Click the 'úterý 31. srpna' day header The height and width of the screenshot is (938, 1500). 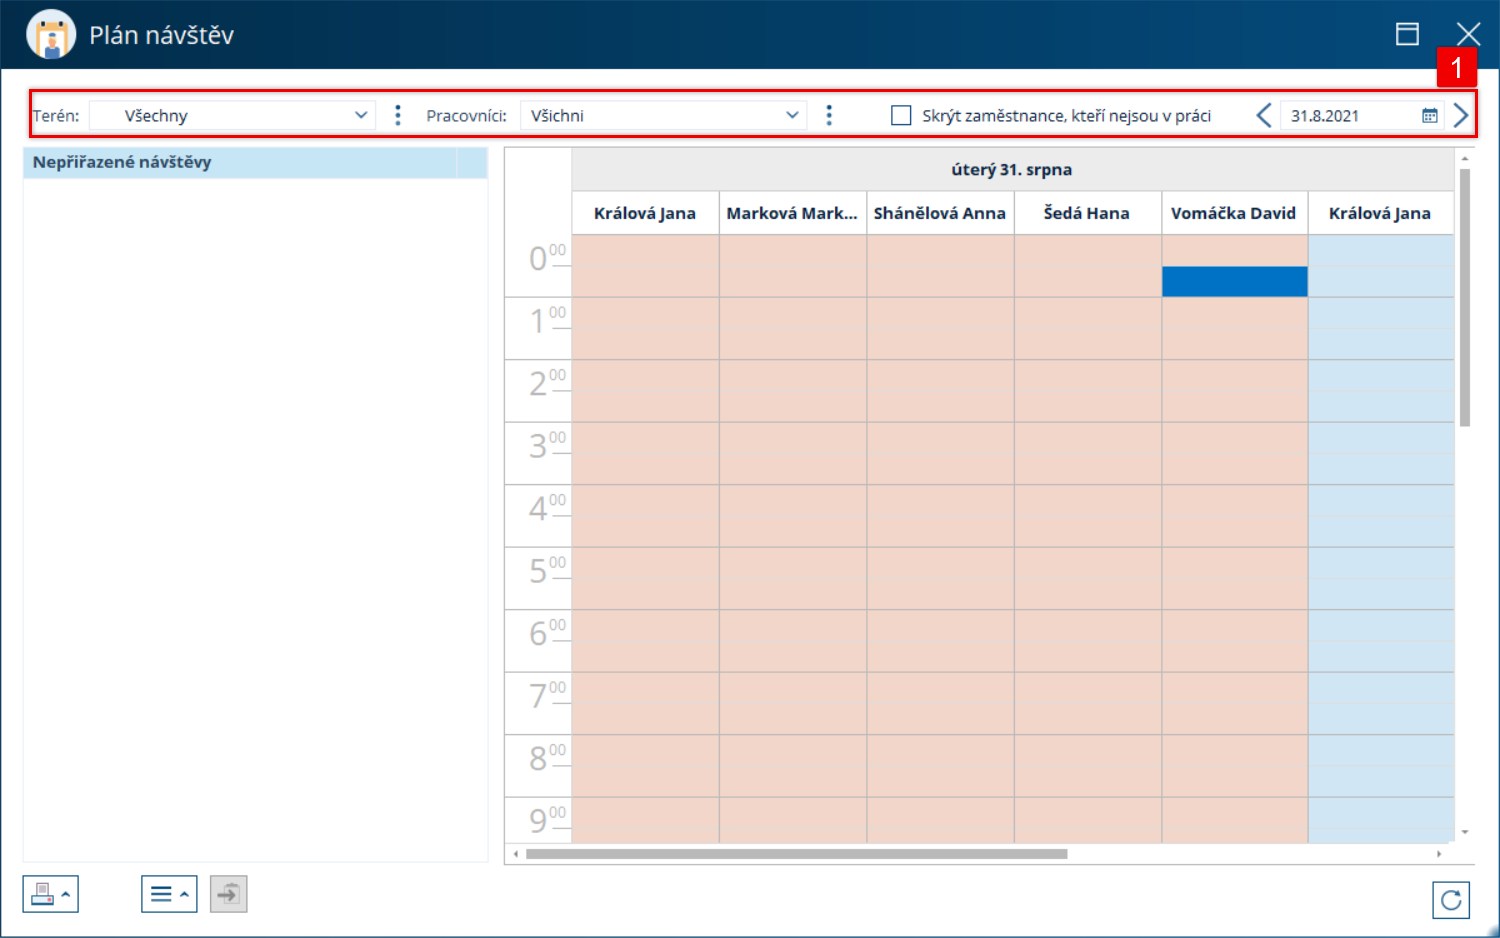[x=1012, y=170]
